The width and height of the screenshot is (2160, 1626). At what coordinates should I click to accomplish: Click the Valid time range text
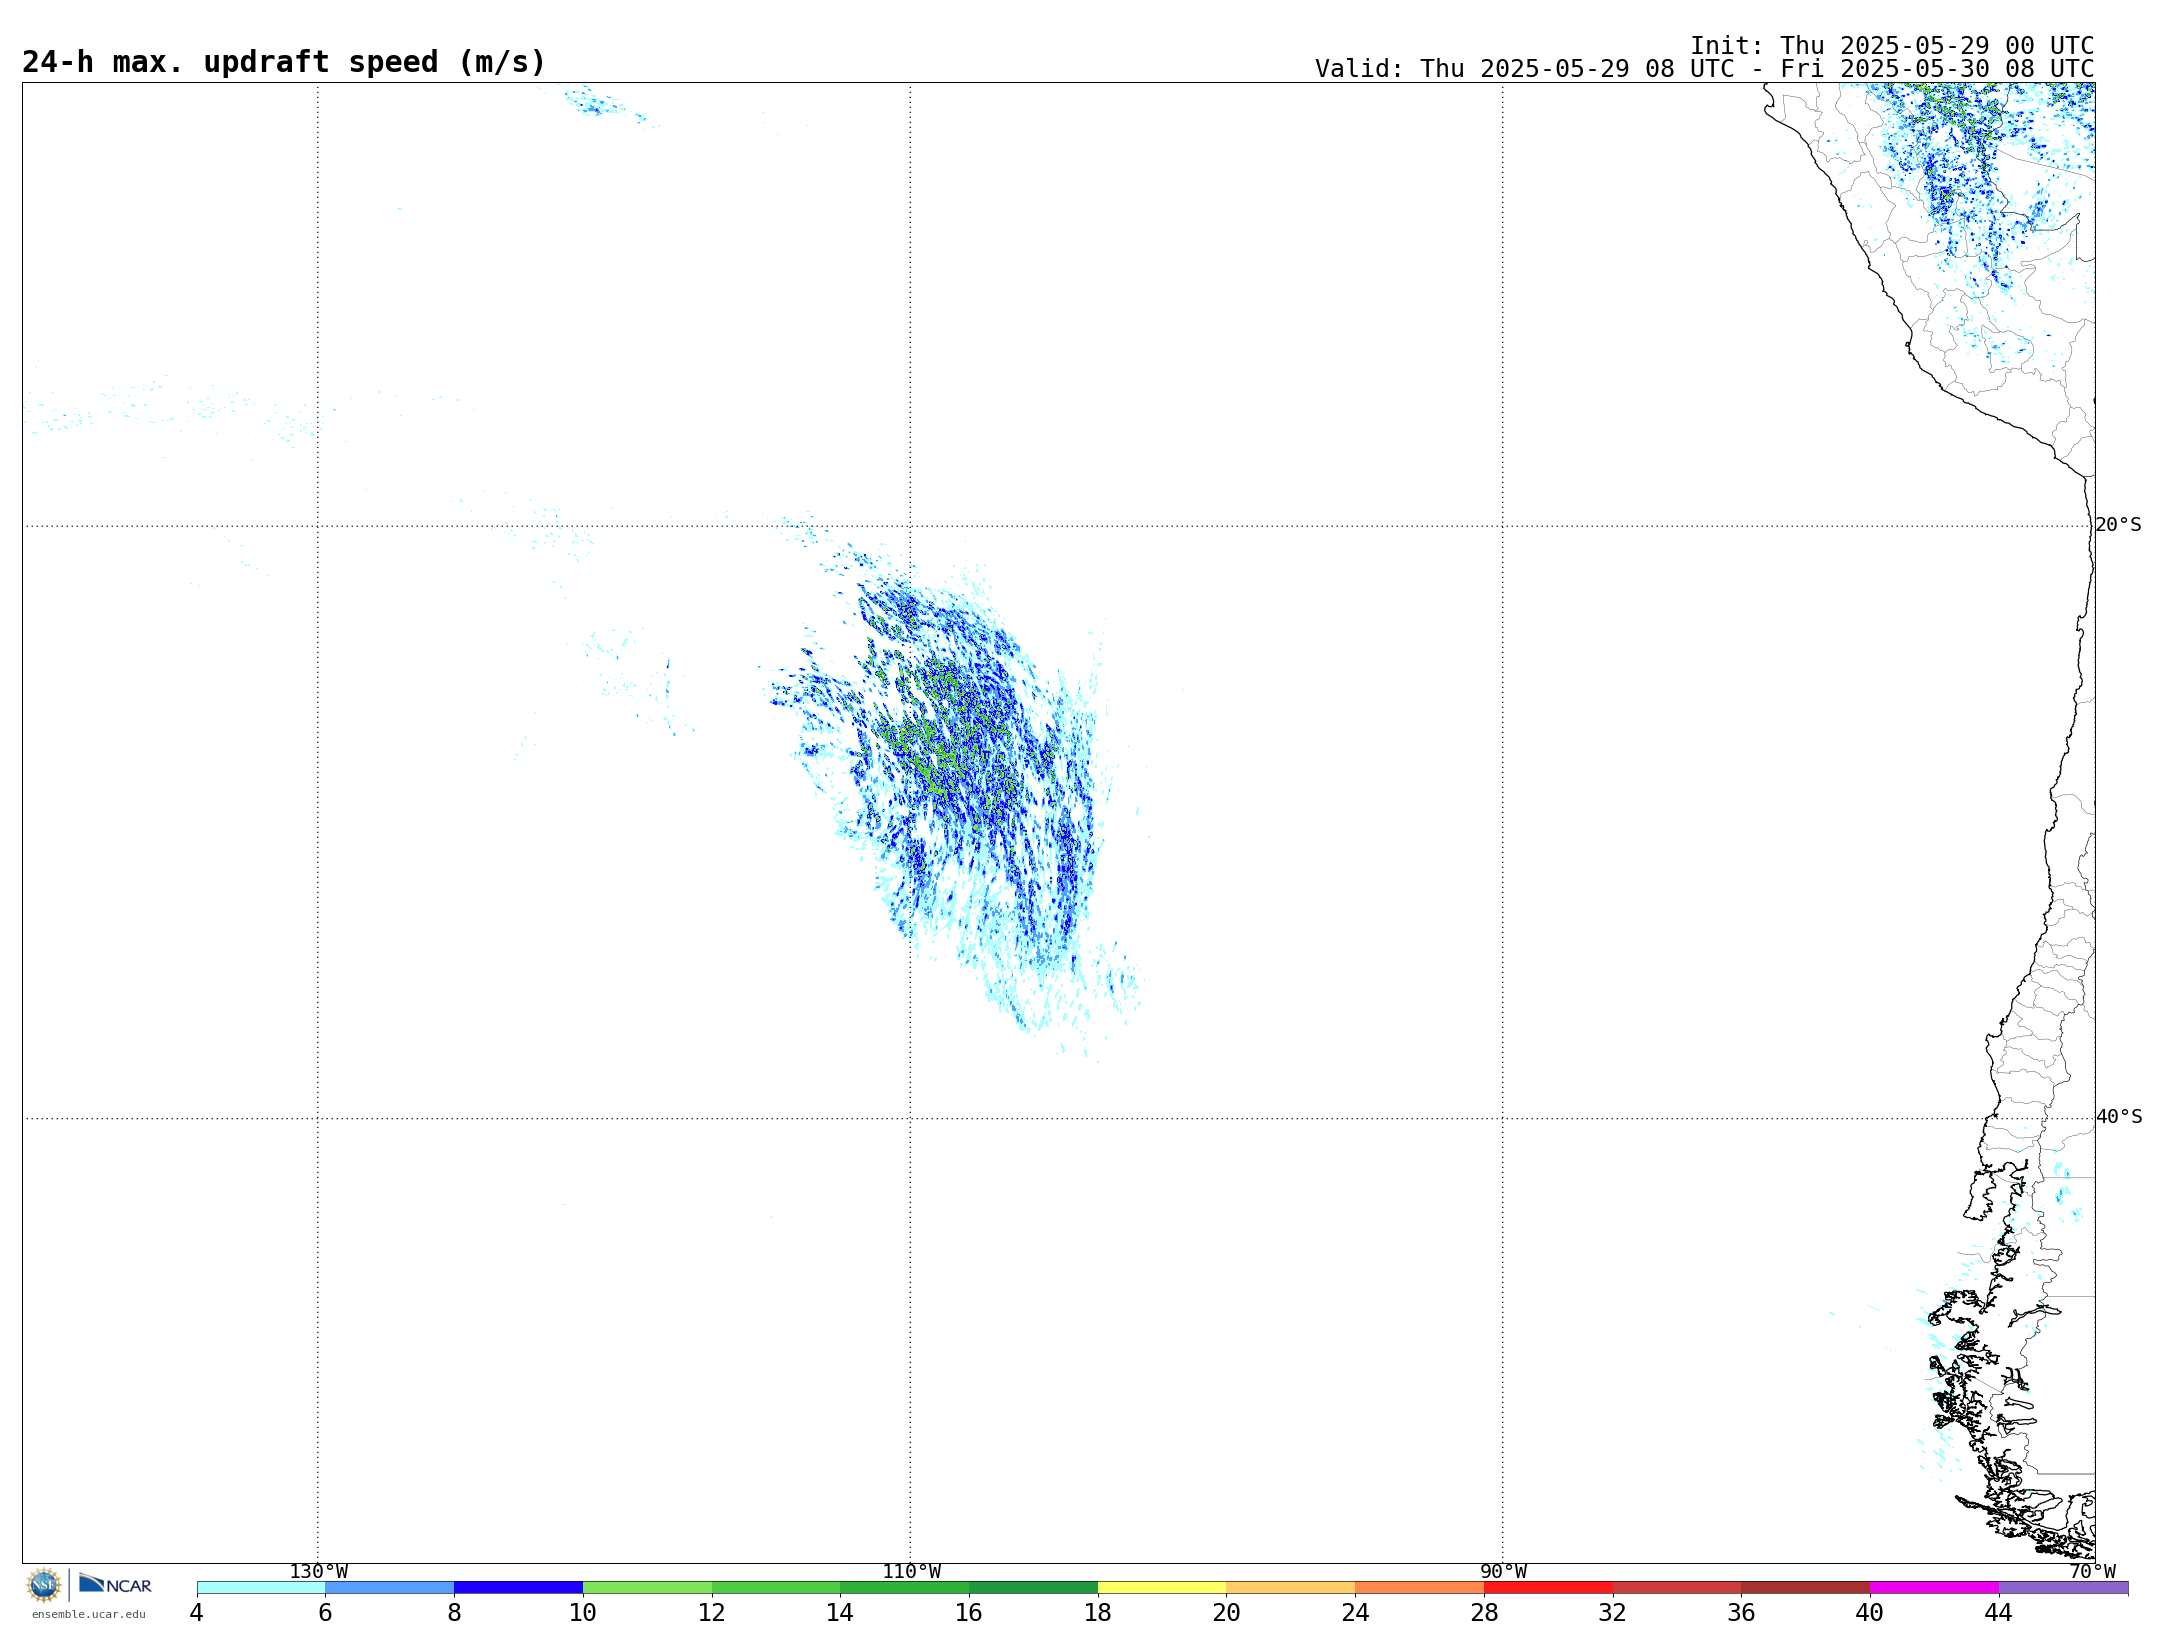point(1704,69)
